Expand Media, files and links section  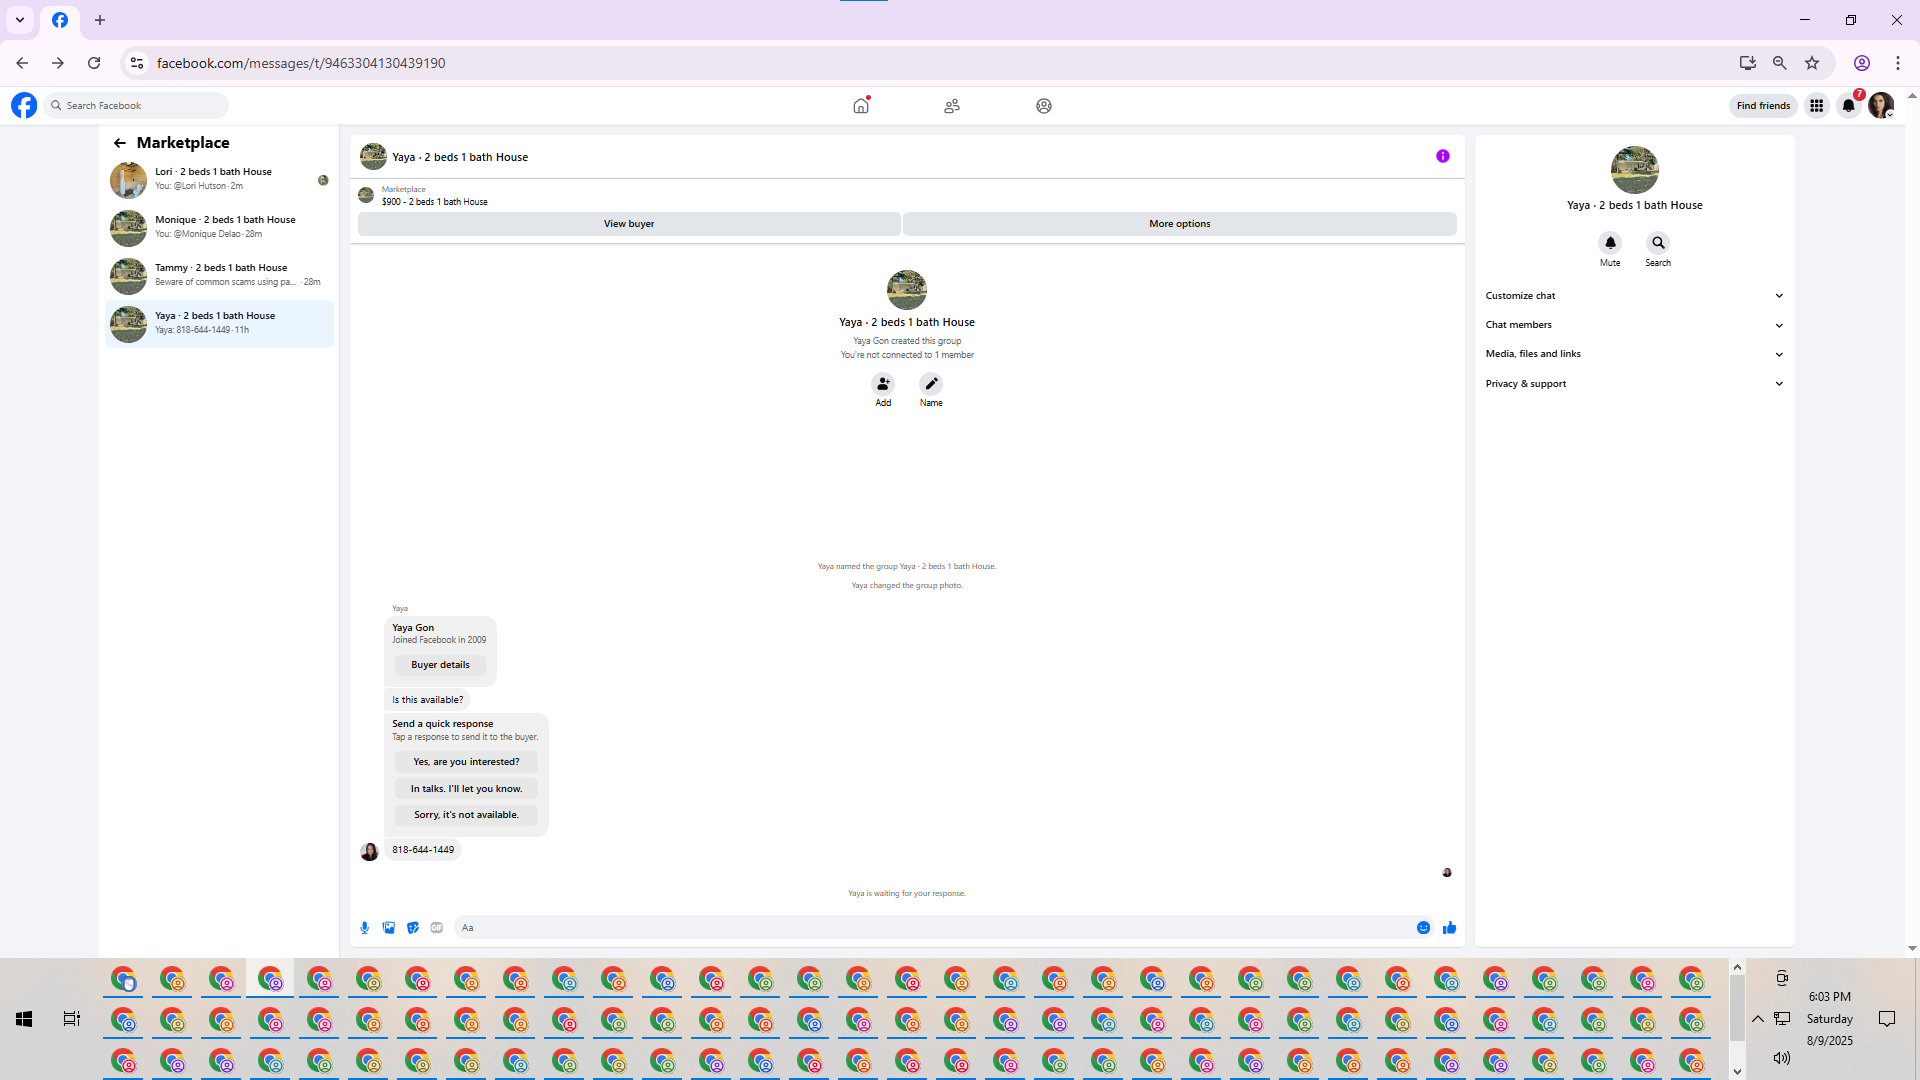pos(1633,354)
